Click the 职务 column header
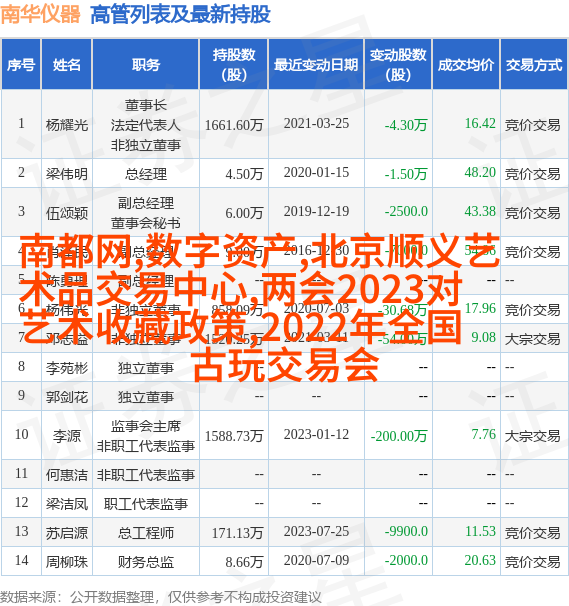The image size is (569, 606). pos(146,65)
